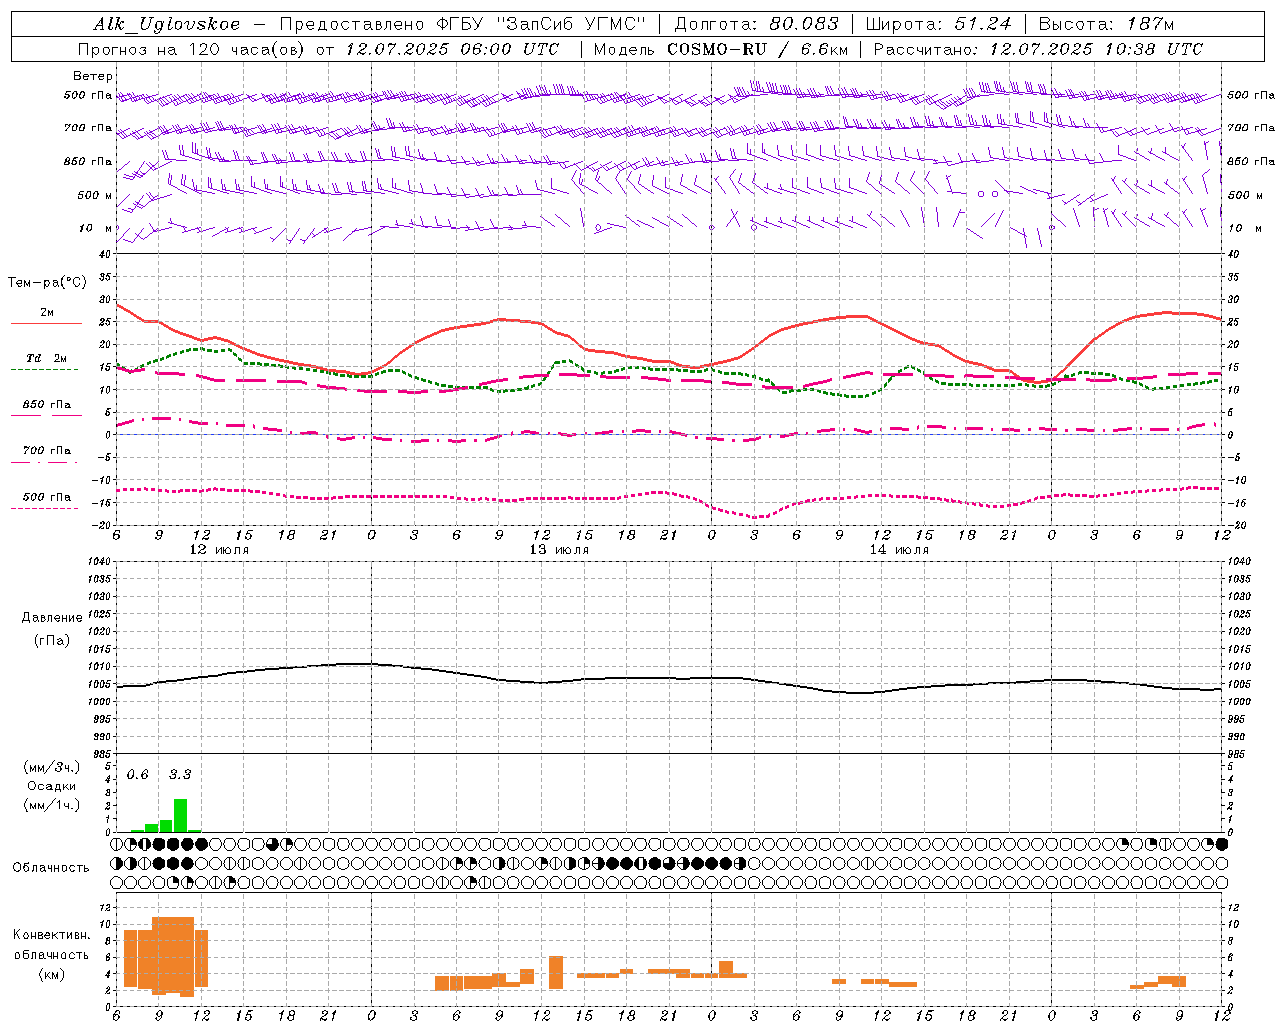
Task: Click the longitude value Долгота: 80.083
Action: point(758,24)
